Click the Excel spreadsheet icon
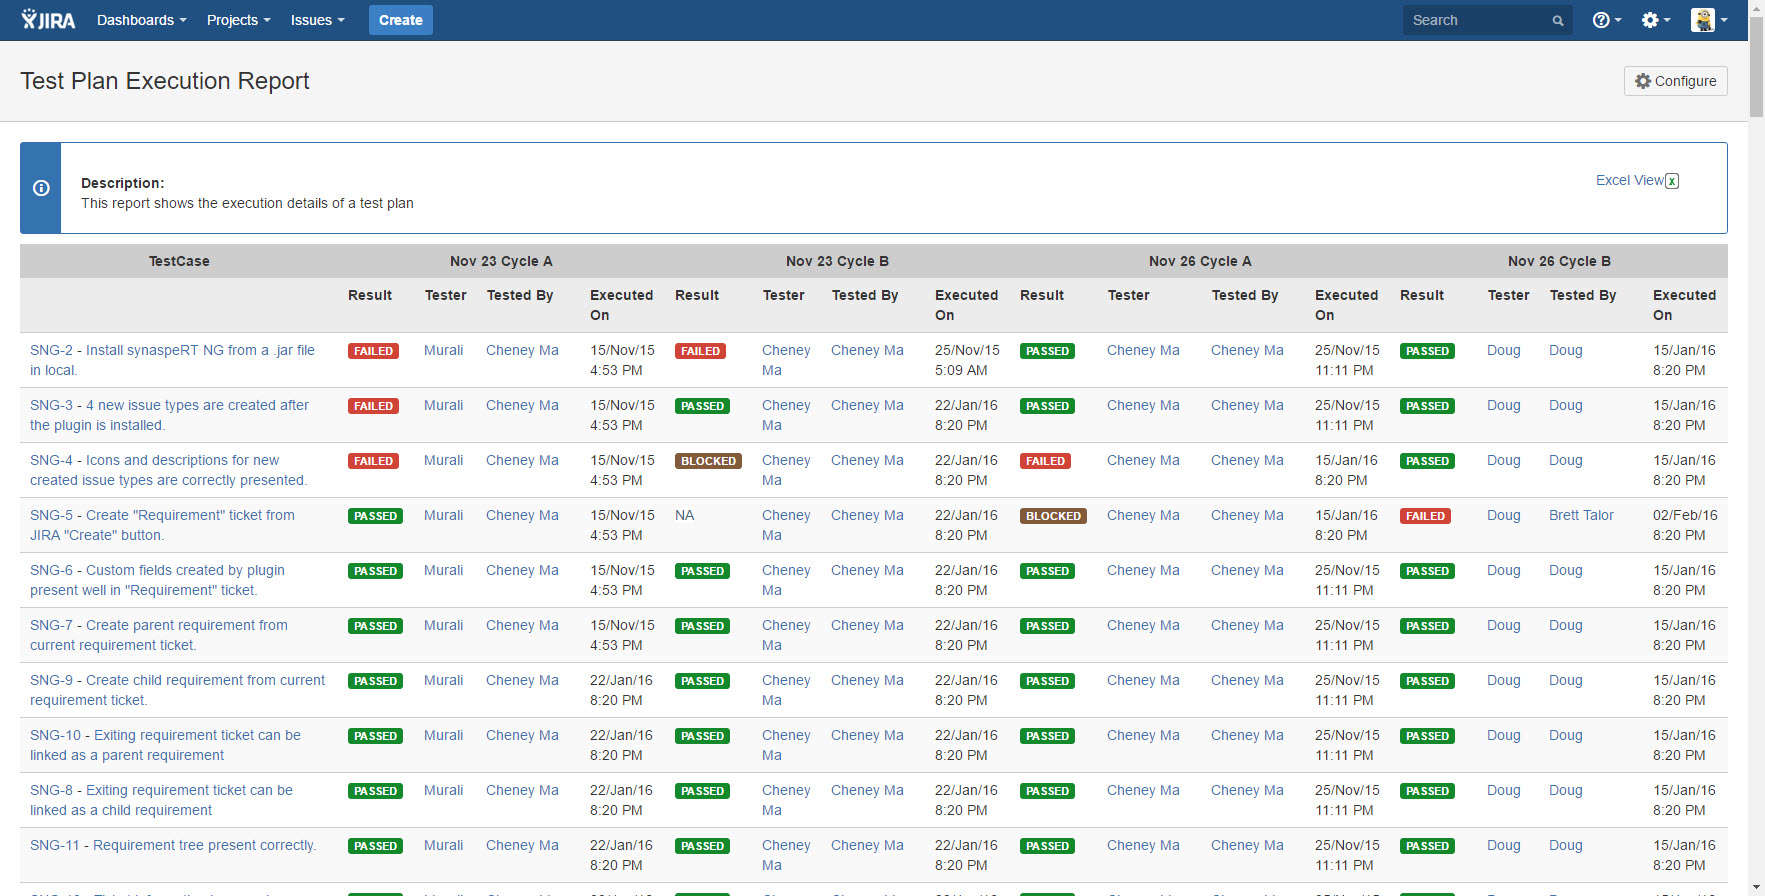1765x896 pixels. click(1672, 181)
